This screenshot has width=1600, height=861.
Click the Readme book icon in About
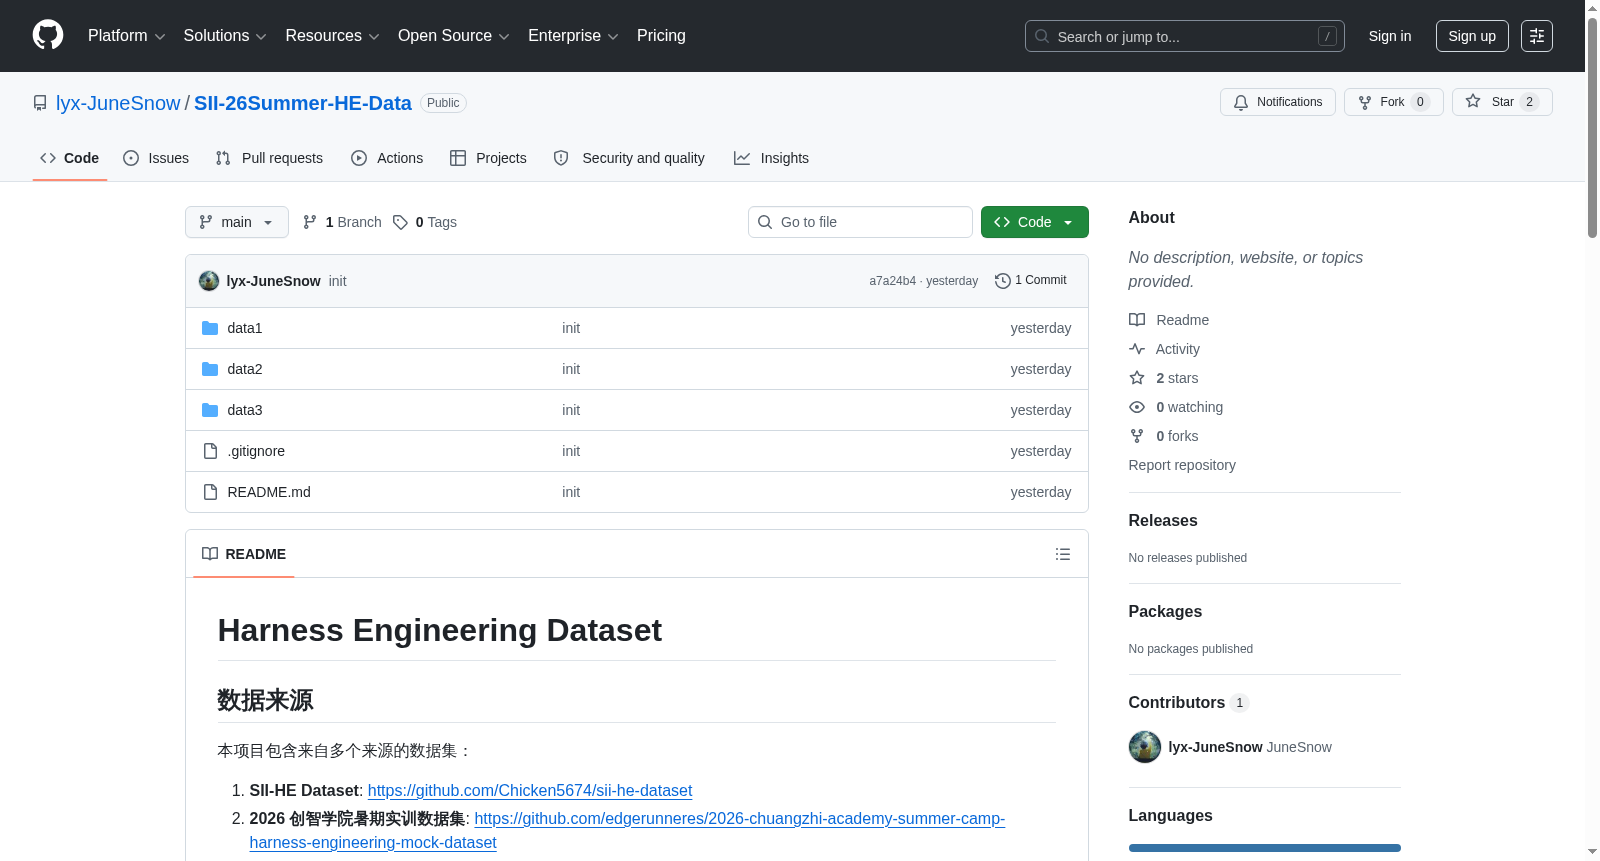[1137, 320]
